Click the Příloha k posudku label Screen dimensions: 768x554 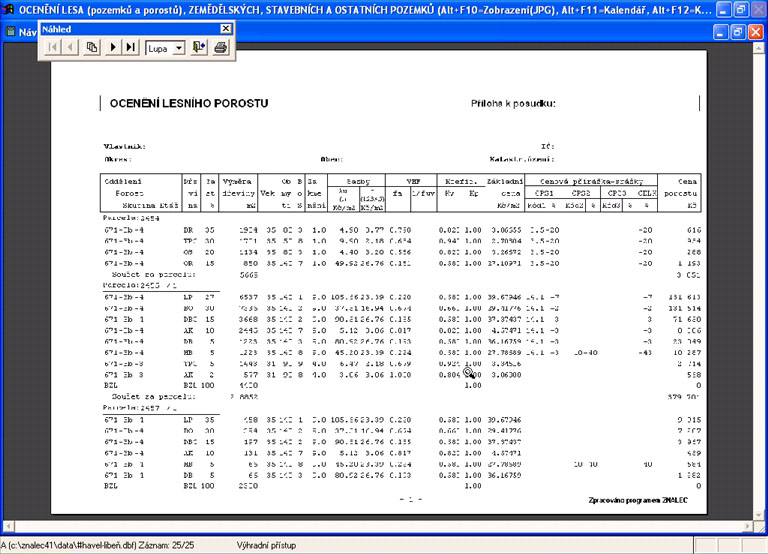pos(513,103)
